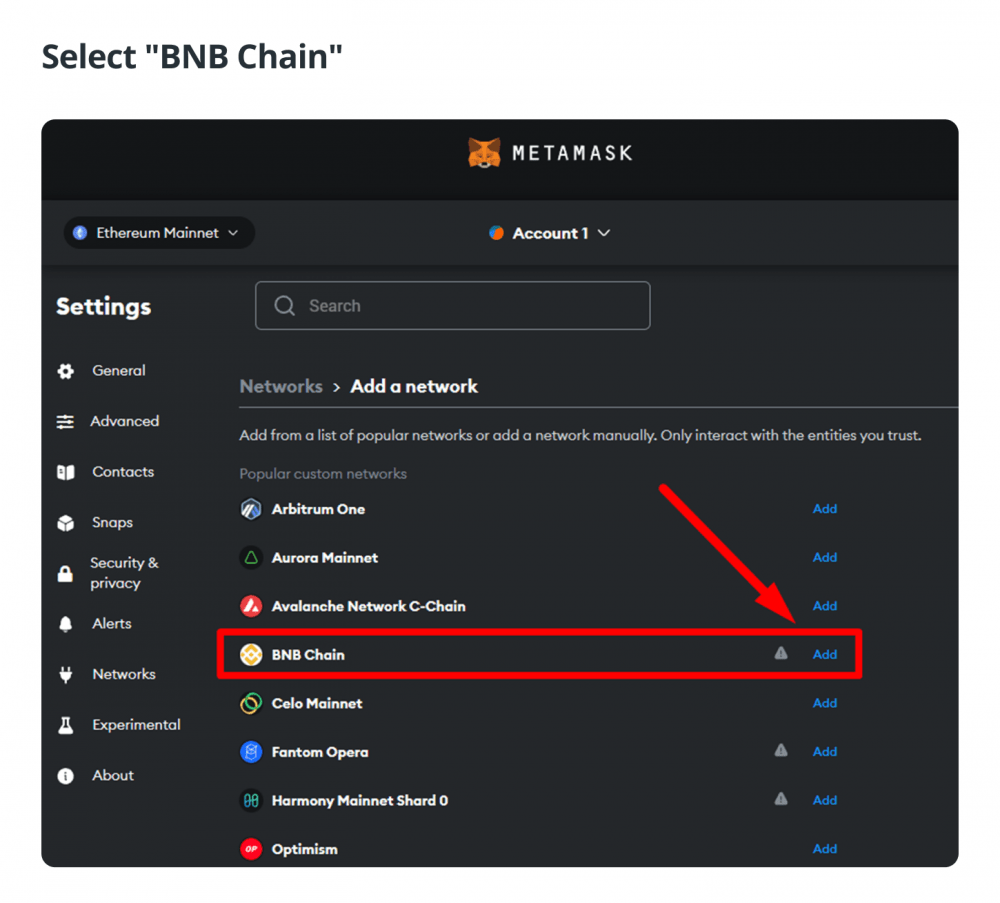Click the Networks breadcrumb link
This screenshot has width=1000, height=903.
(281, 386)
